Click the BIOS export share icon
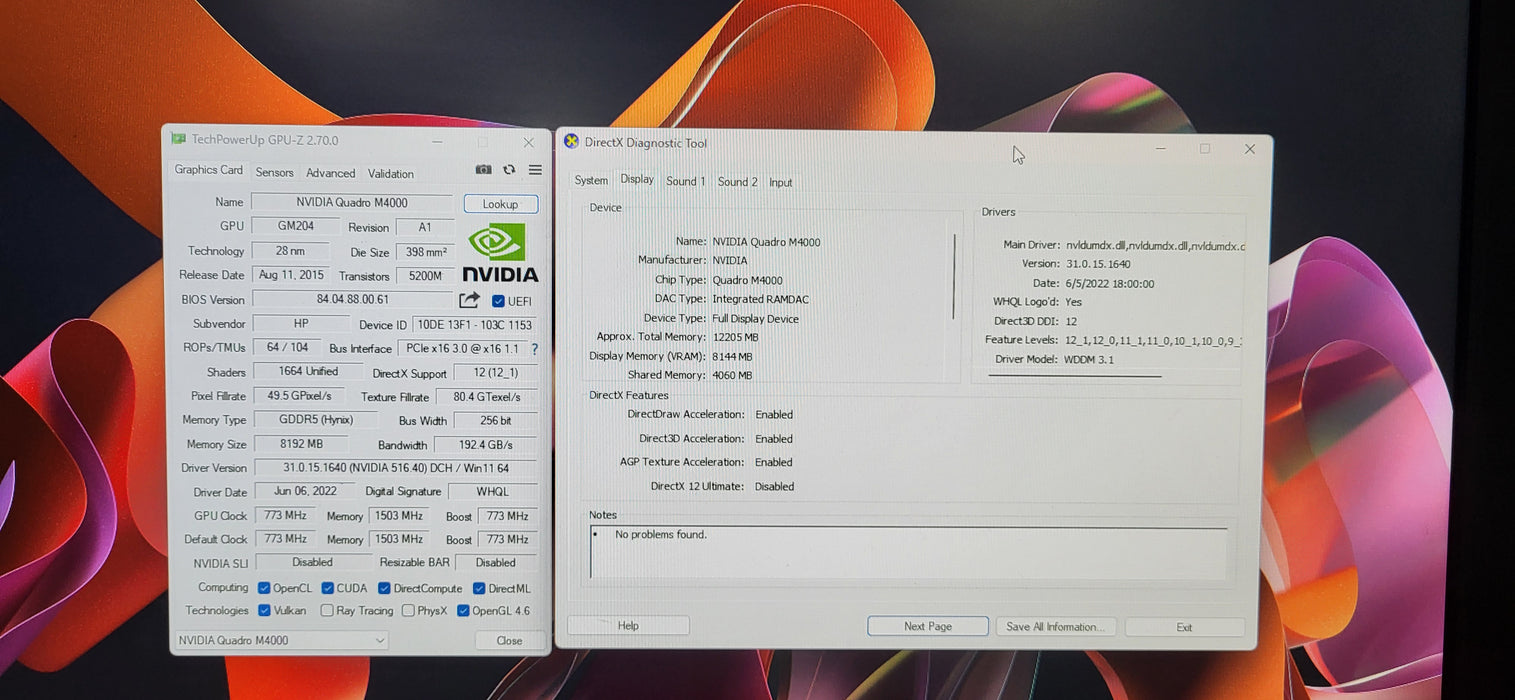This screenshot has height=700, width=1515. coord(469,300)
